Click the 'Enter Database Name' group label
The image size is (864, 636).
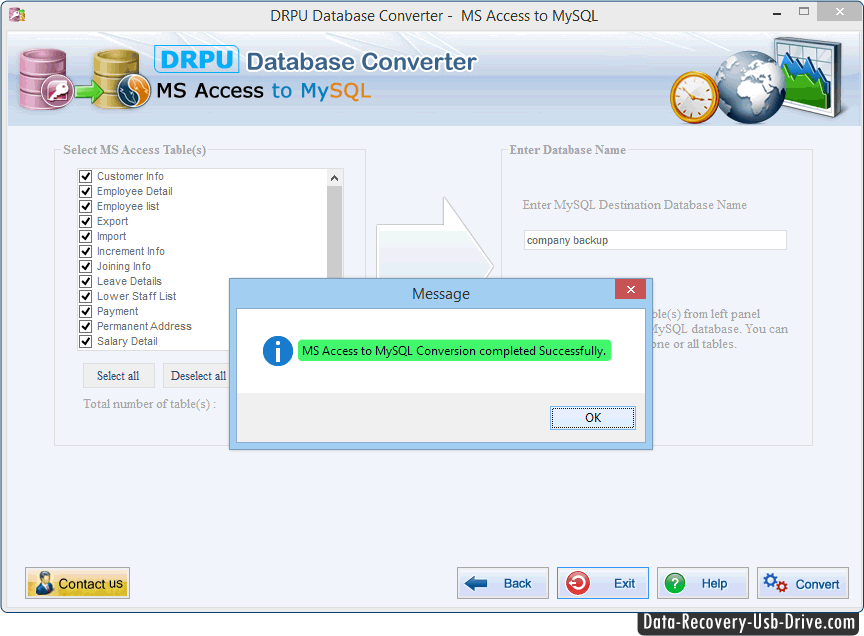[x=568, y=150]
